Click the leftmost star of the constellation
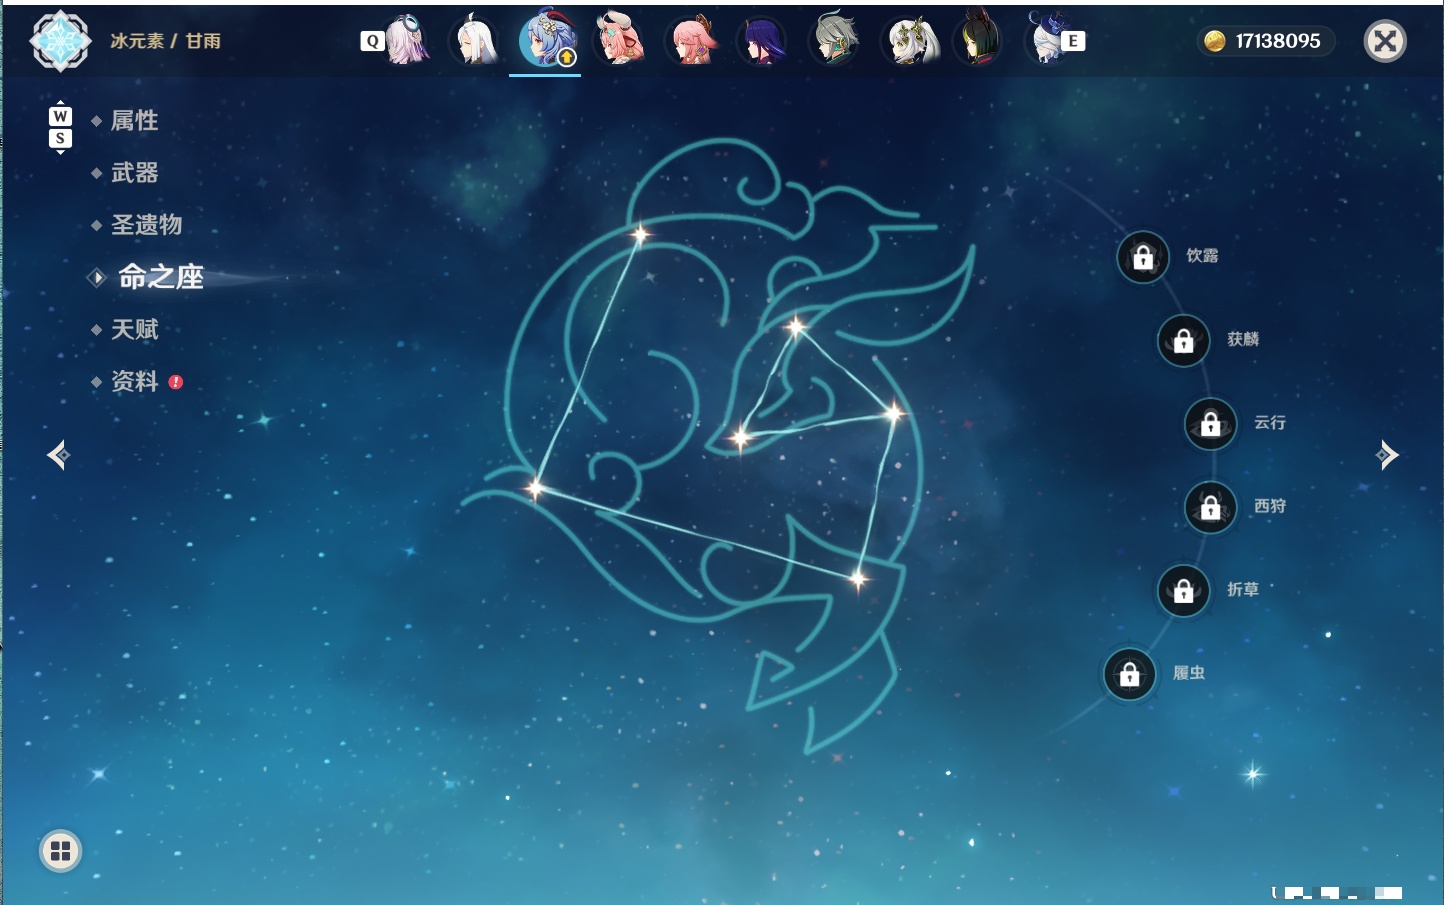This screenshot has height=905, width=1444. [x=535, y=489]
